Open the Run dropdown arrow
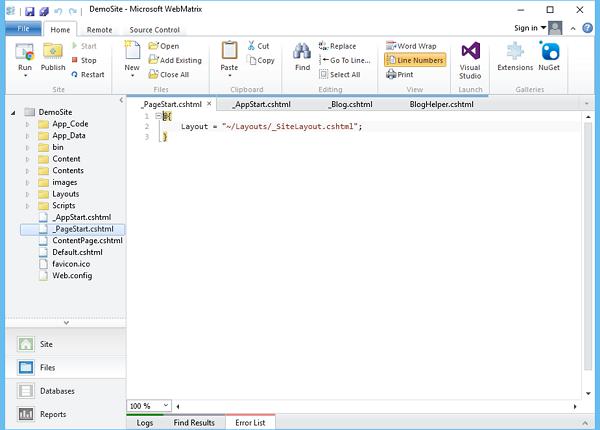Viewport: 600px width, 430px height. point(25,76)
